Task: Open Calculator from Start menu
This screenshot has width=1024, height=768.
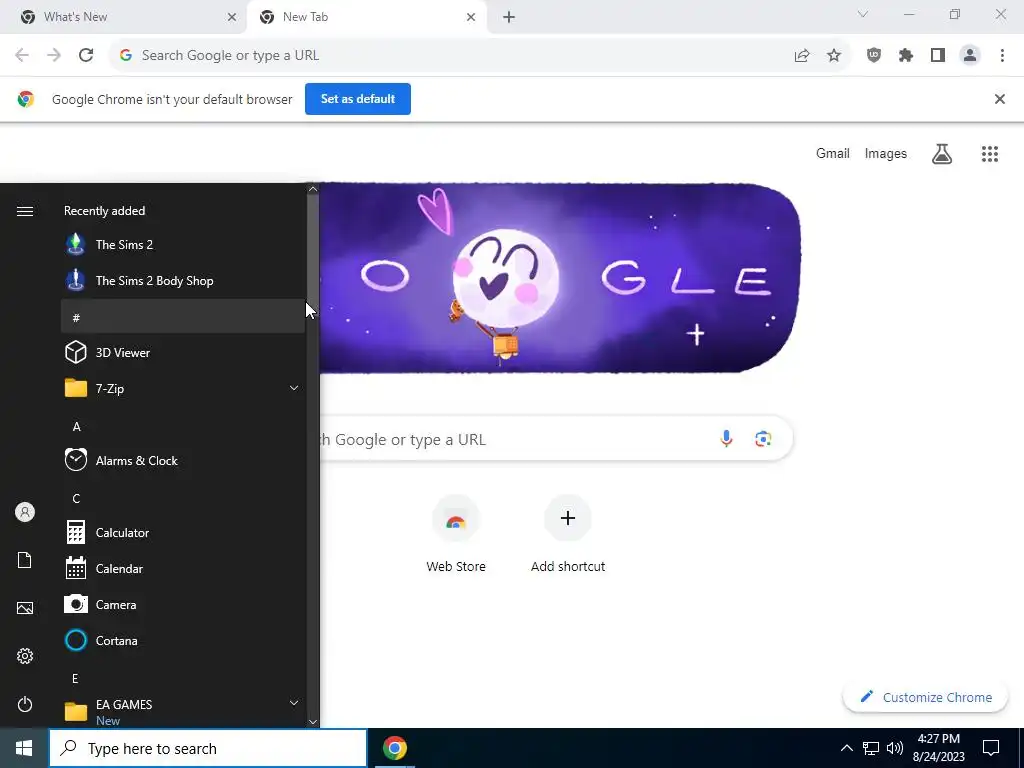Action: pyautogui.click(x=183, y=532)
